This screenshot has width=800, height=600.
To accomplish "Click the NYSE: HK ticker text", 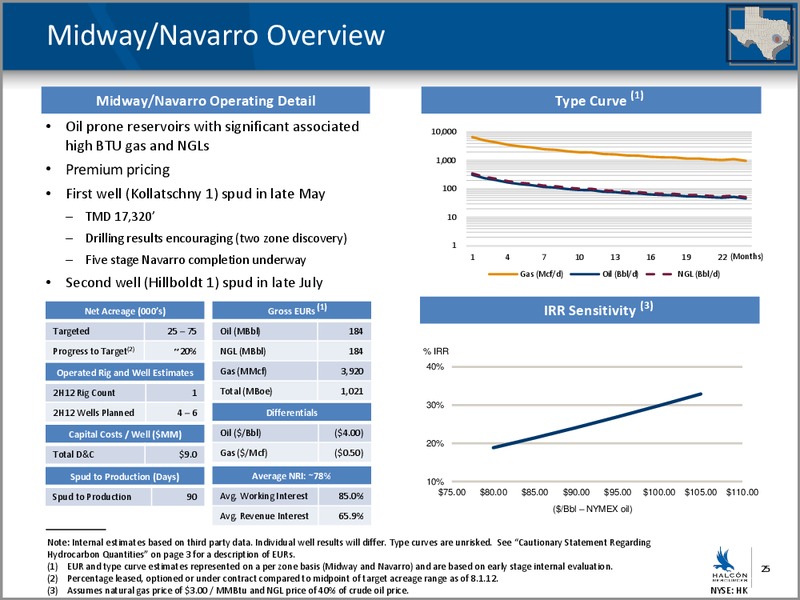I will pyautogui.click(x=729, y=591).
